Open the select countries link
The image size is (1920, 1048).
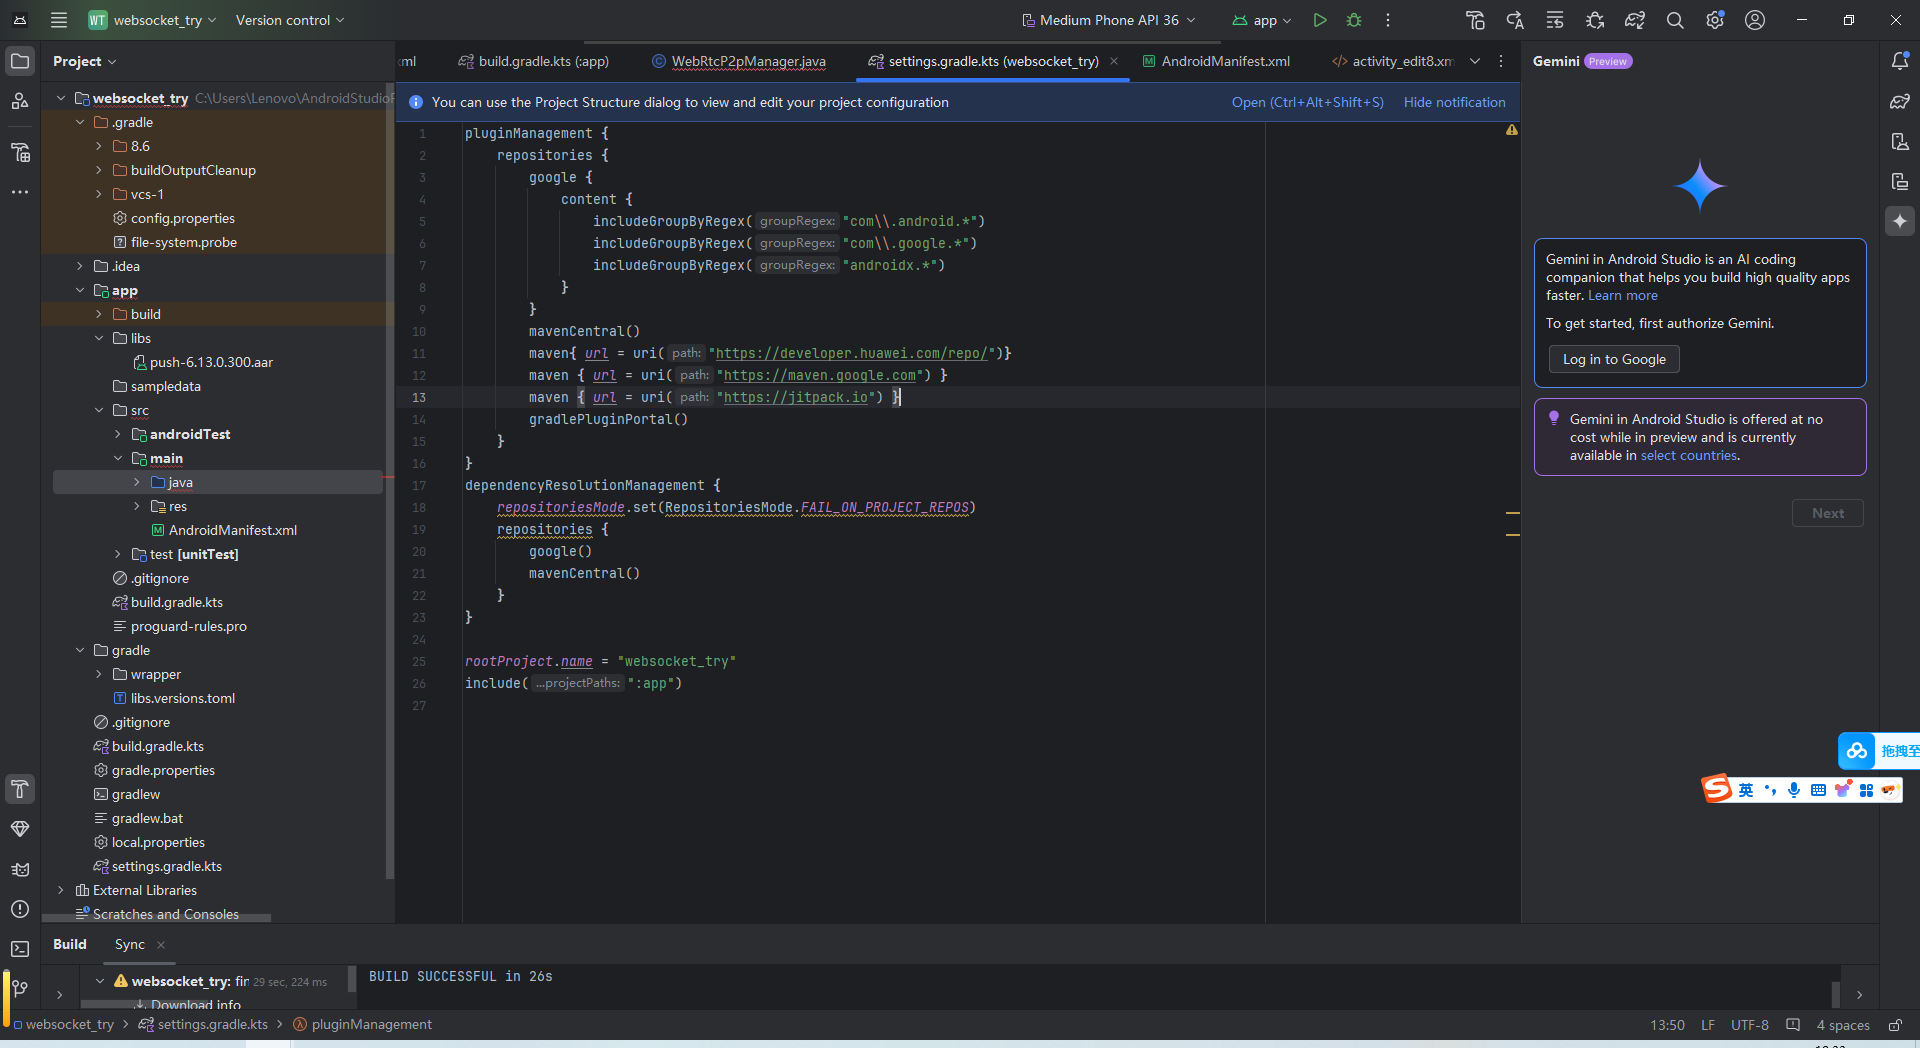coord(1689,455)
